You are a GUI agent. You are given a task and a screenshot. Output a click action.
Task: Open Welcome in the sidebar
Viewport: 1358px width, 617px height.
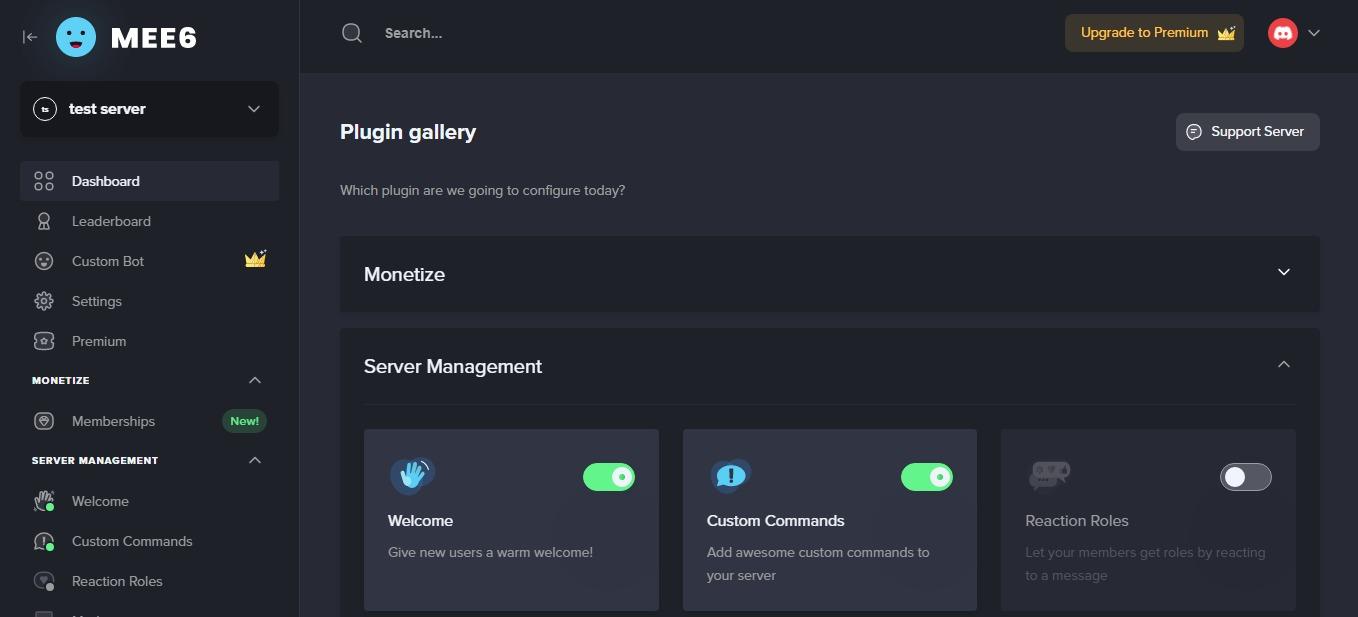coord(149,501)
